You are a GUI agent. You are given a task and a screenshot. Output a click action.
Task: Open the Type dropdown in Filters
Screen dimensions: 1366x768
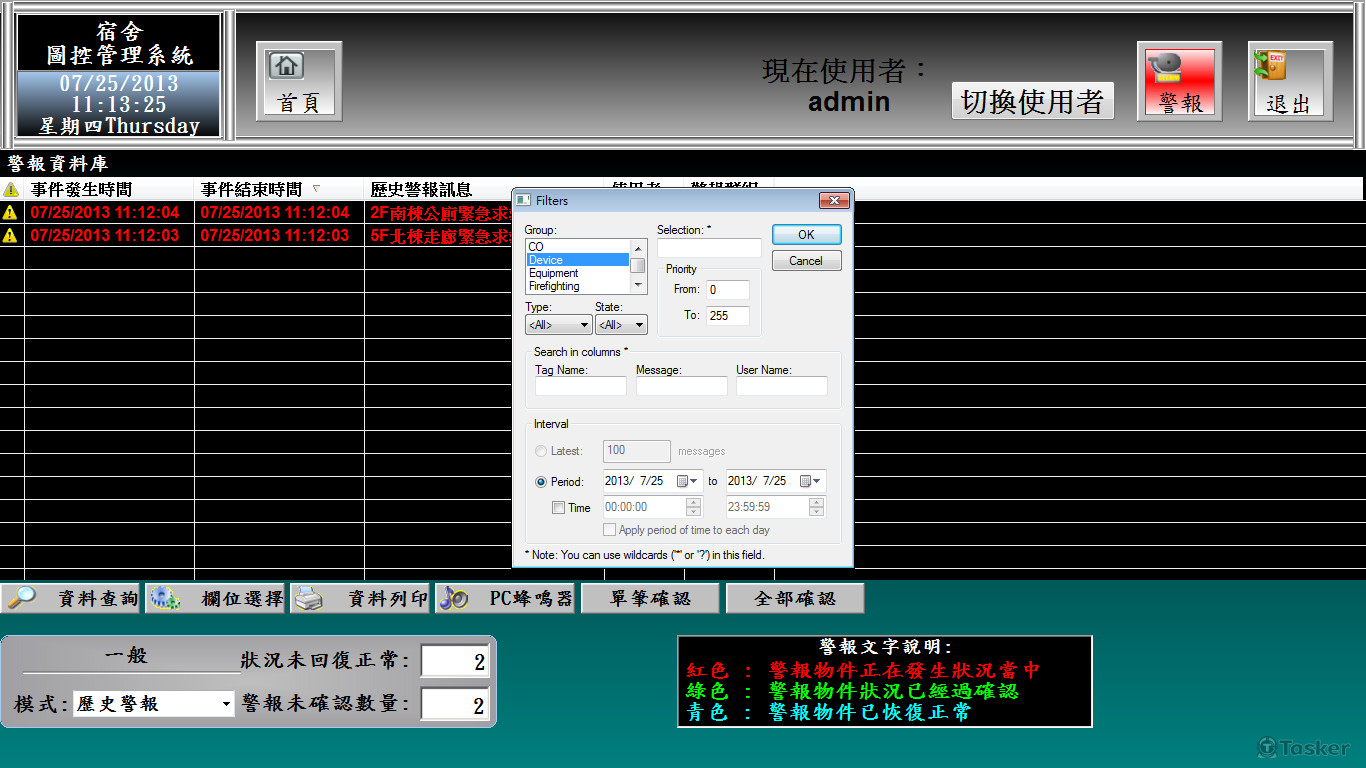[558, 325]
